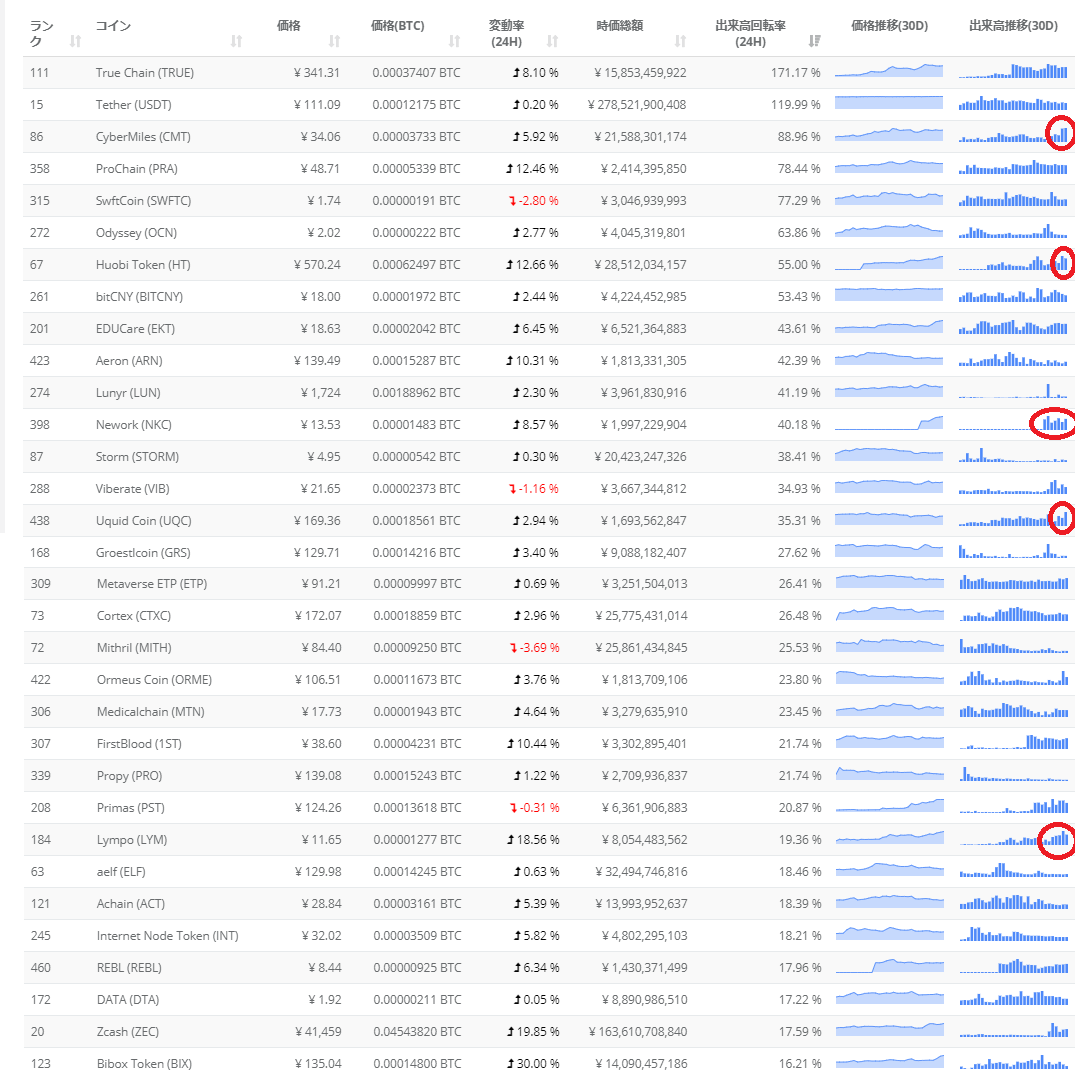This screenshot has height=1079, width=1075.
Task: Click Huobi Token 30D volume chart
Action: [x=1013, y=264]
